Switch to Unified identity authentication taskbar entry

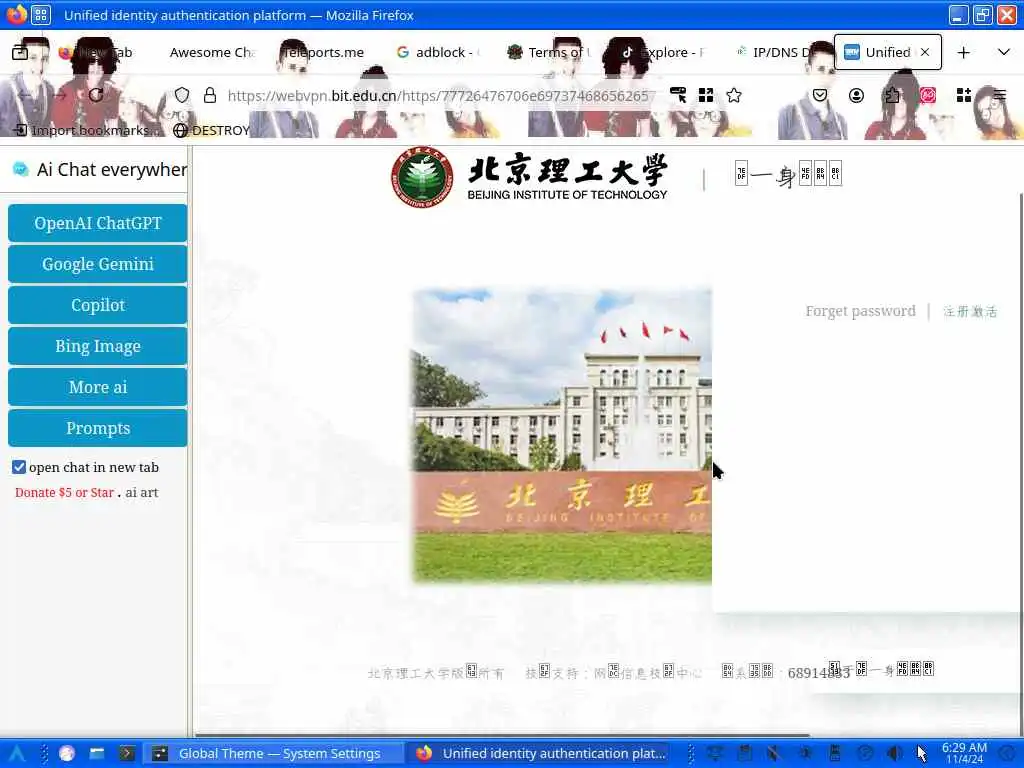pyautogui.click(x=541, y=754)
